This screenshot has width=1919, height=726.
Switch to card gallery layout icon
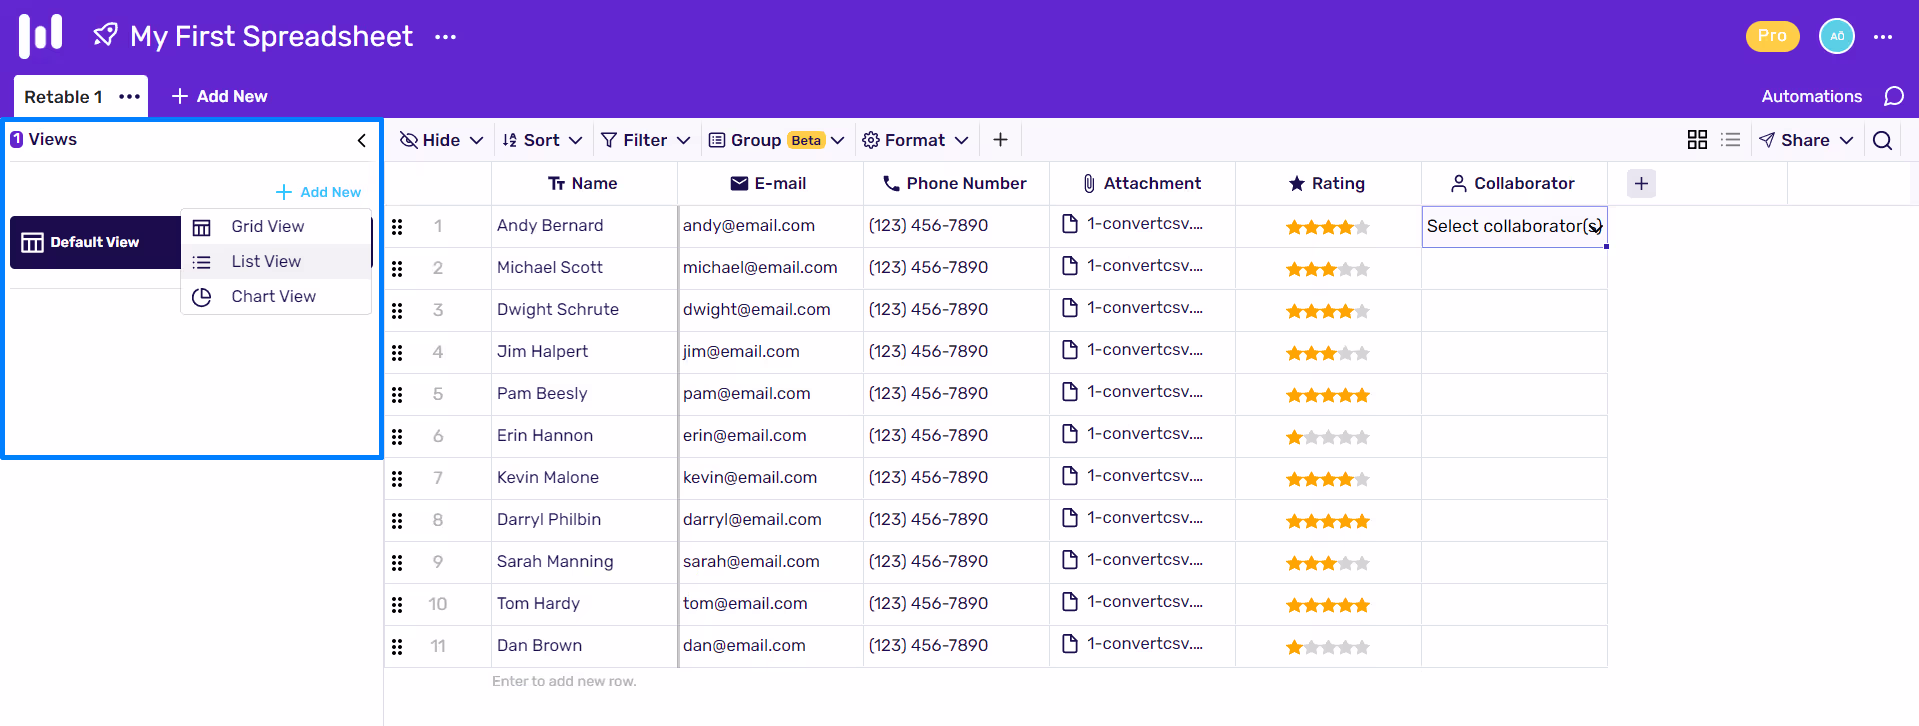(x=1697, y=140)
